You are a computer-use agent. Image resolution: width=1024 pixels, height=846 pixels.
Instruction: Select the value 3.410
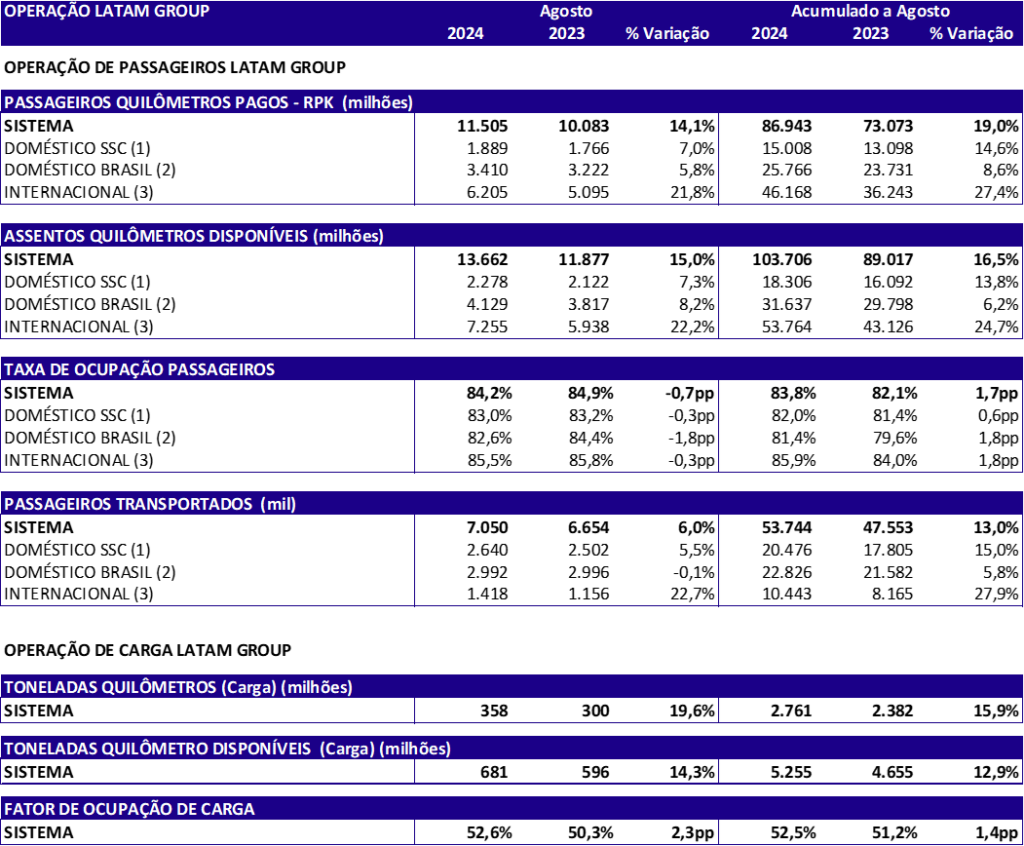(487, 170)
